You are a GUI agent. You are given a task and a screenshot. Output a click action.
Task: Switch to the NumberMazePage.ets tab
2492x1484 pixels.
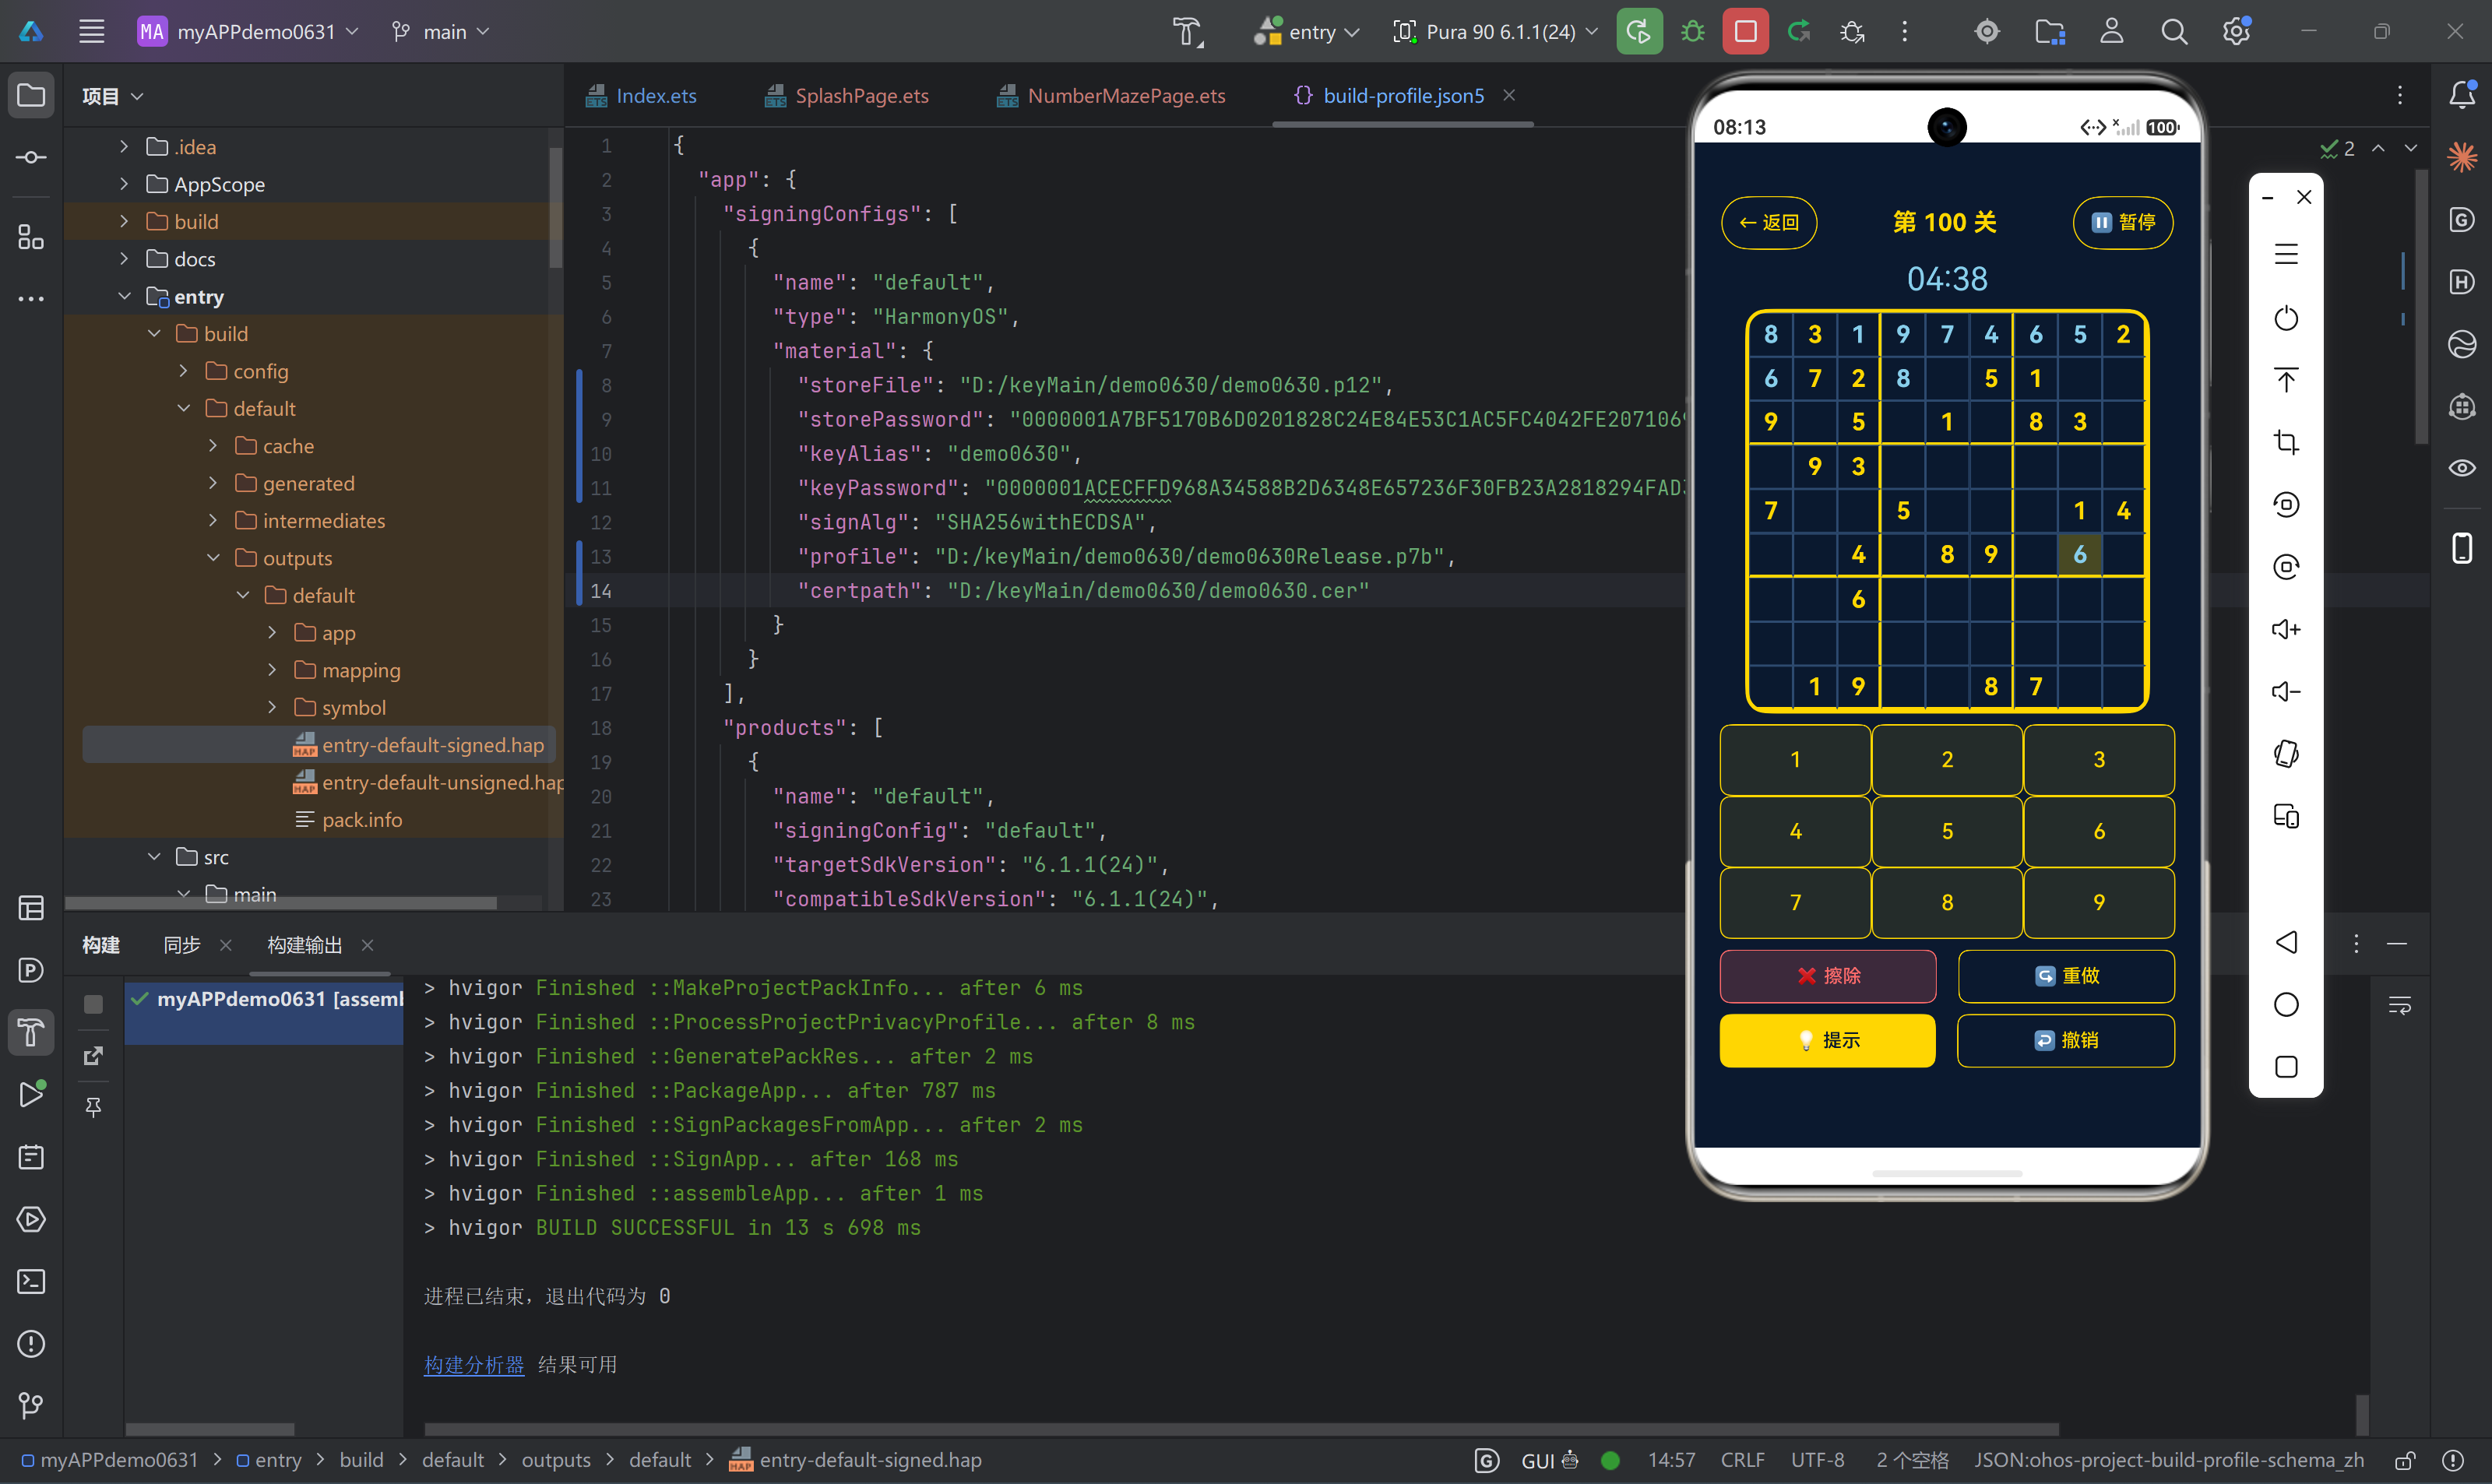1112,96
